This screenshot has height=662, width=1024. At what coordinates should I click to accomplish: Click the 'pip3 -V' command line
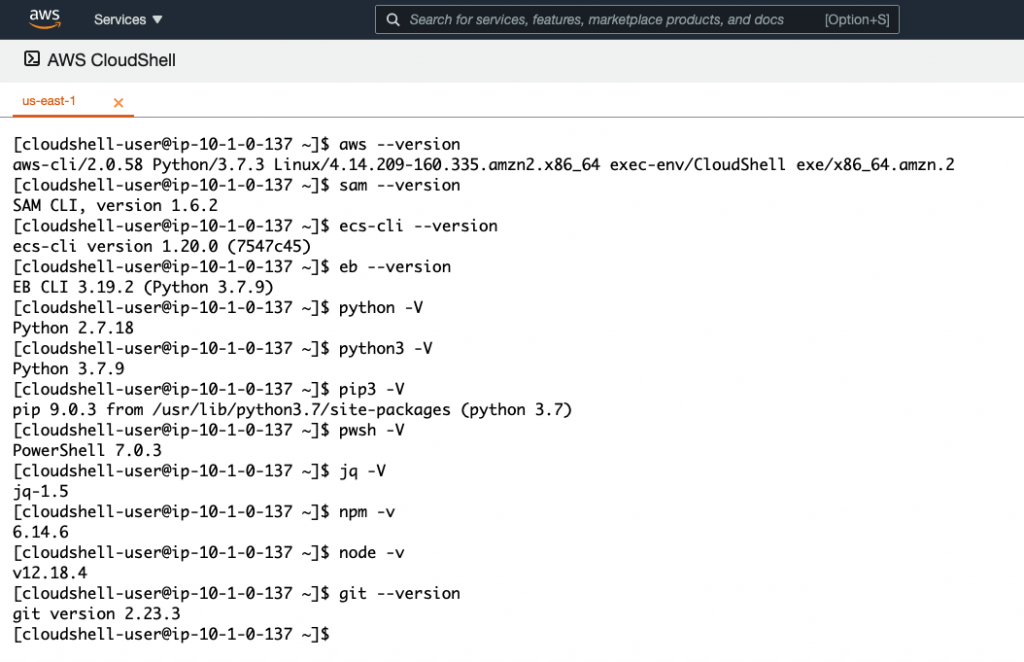click(x=208, y=389)
